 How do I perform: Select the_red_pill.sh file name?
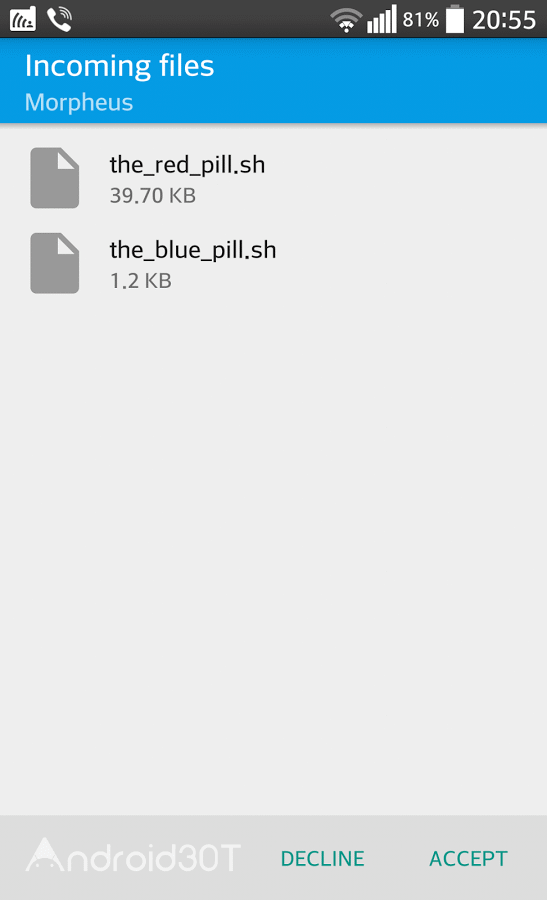tap(187, 165)
